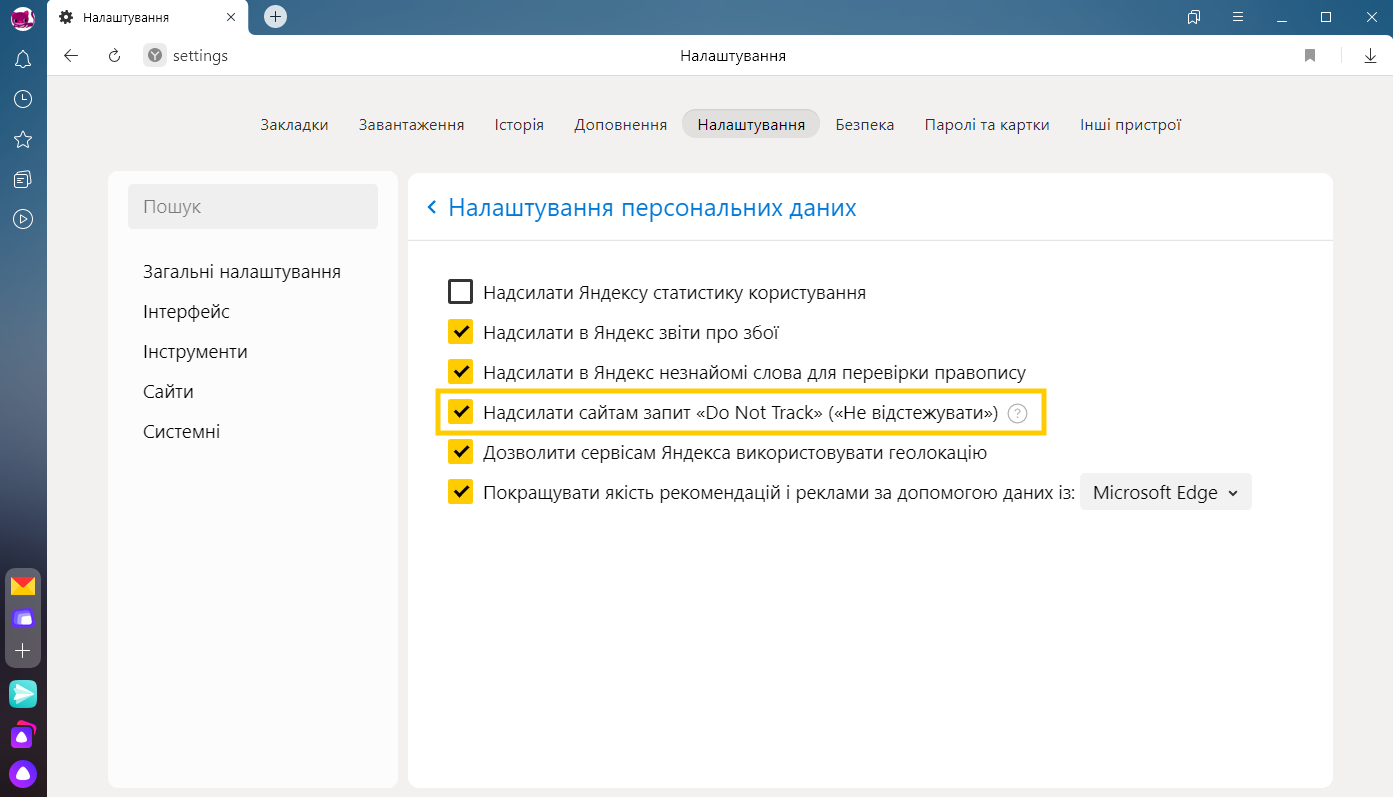Select the Налаштування tab
This screenshot has height=797, width=1393.
click(751, 124)
